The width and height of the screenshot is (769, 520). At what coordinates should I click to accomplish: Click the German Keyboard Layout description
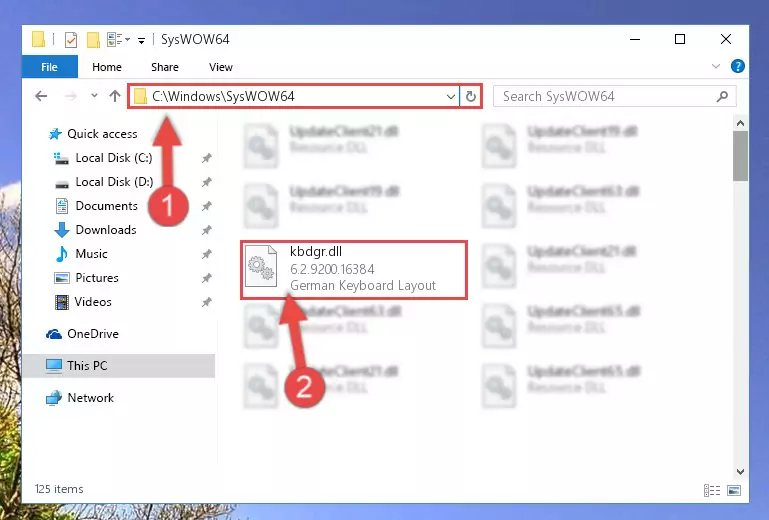[x=363, y=285]
